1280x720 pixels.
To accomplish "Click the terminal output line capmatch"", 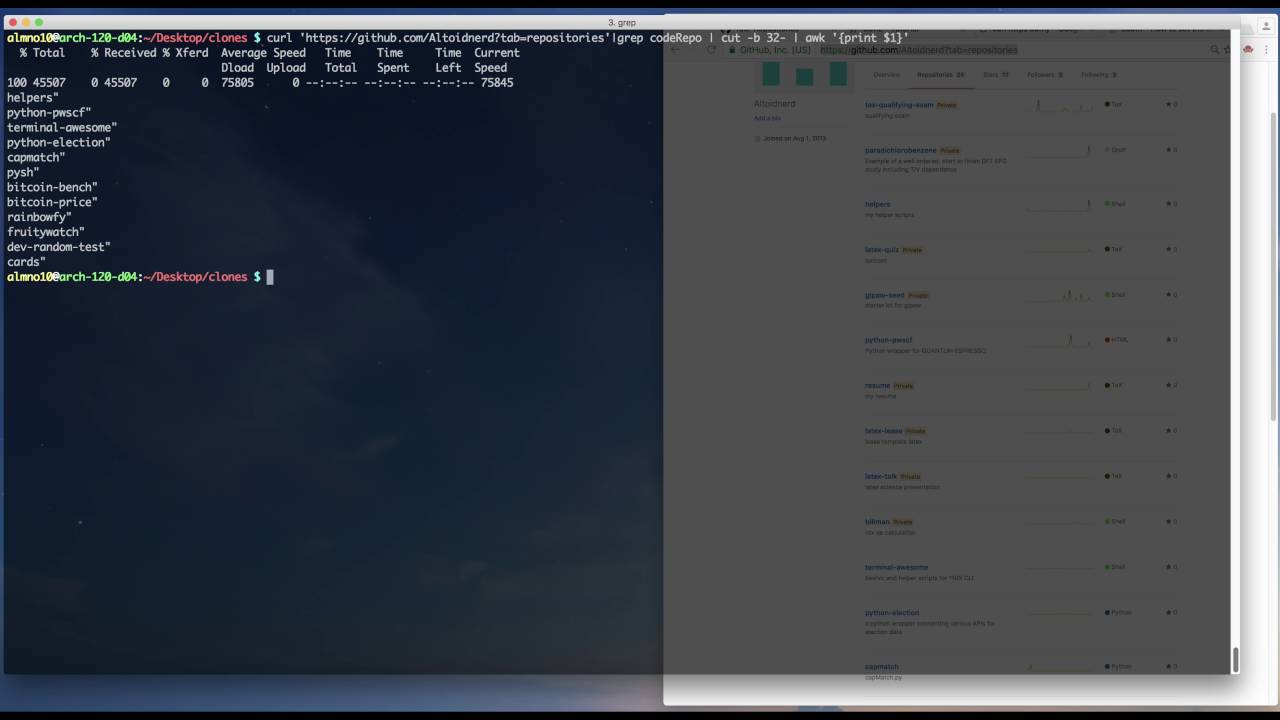I will [36, 157].
